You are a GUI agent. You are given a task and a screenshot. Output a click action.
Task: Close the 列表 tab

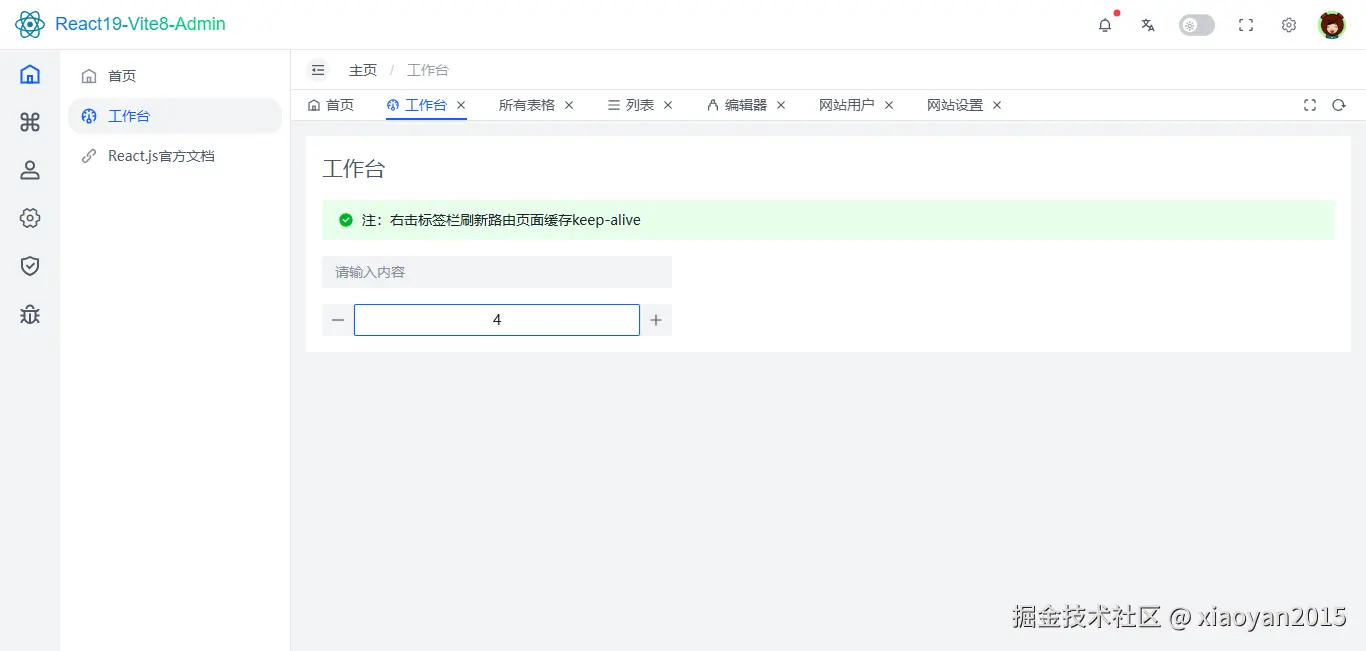(x=668, y=105)
